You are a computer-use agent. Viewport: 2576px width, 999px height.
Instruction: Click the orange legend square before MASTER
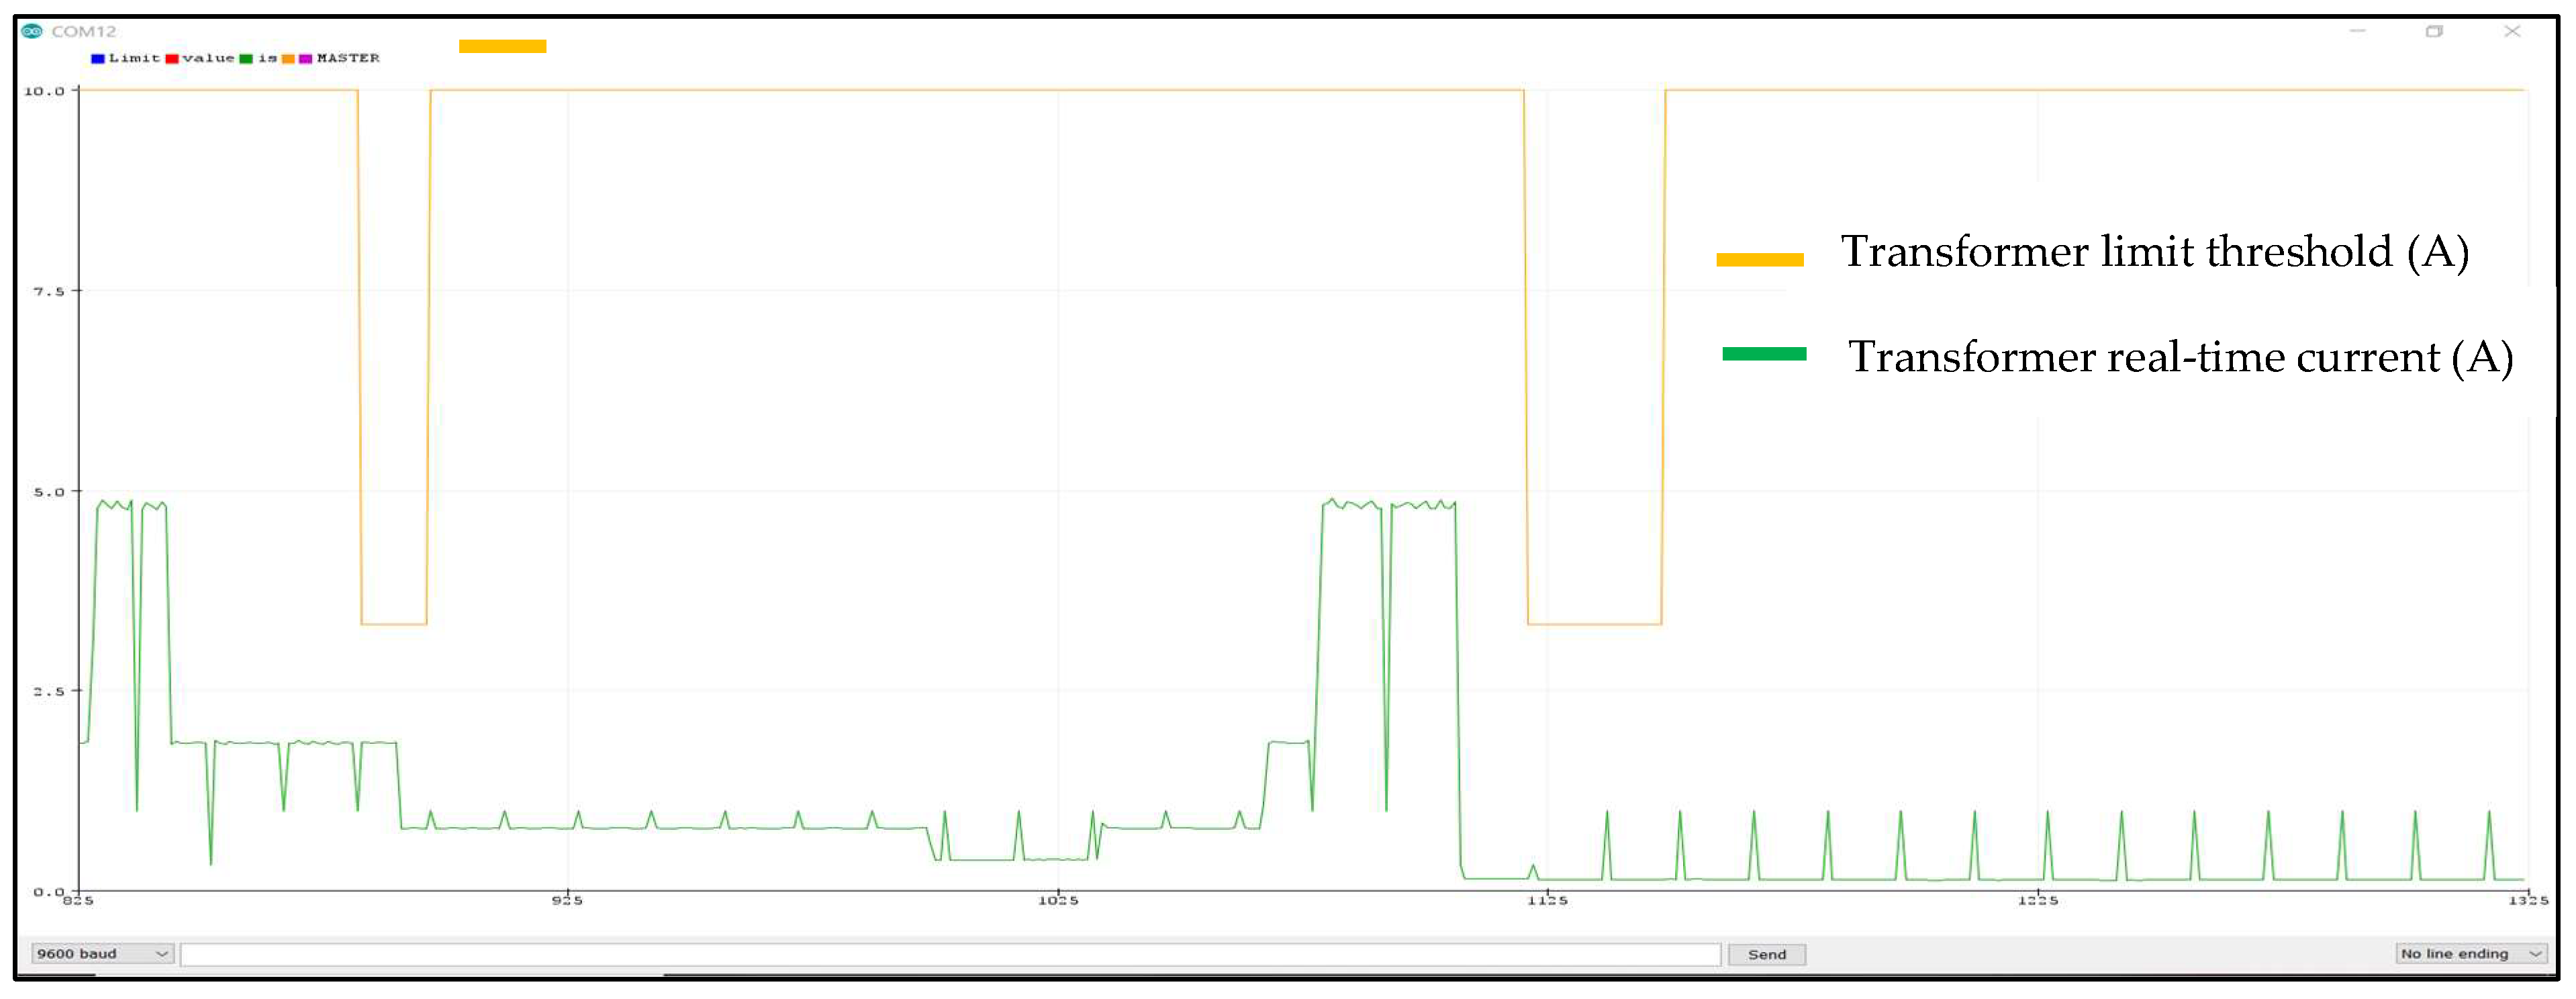(x=289, y=59)
